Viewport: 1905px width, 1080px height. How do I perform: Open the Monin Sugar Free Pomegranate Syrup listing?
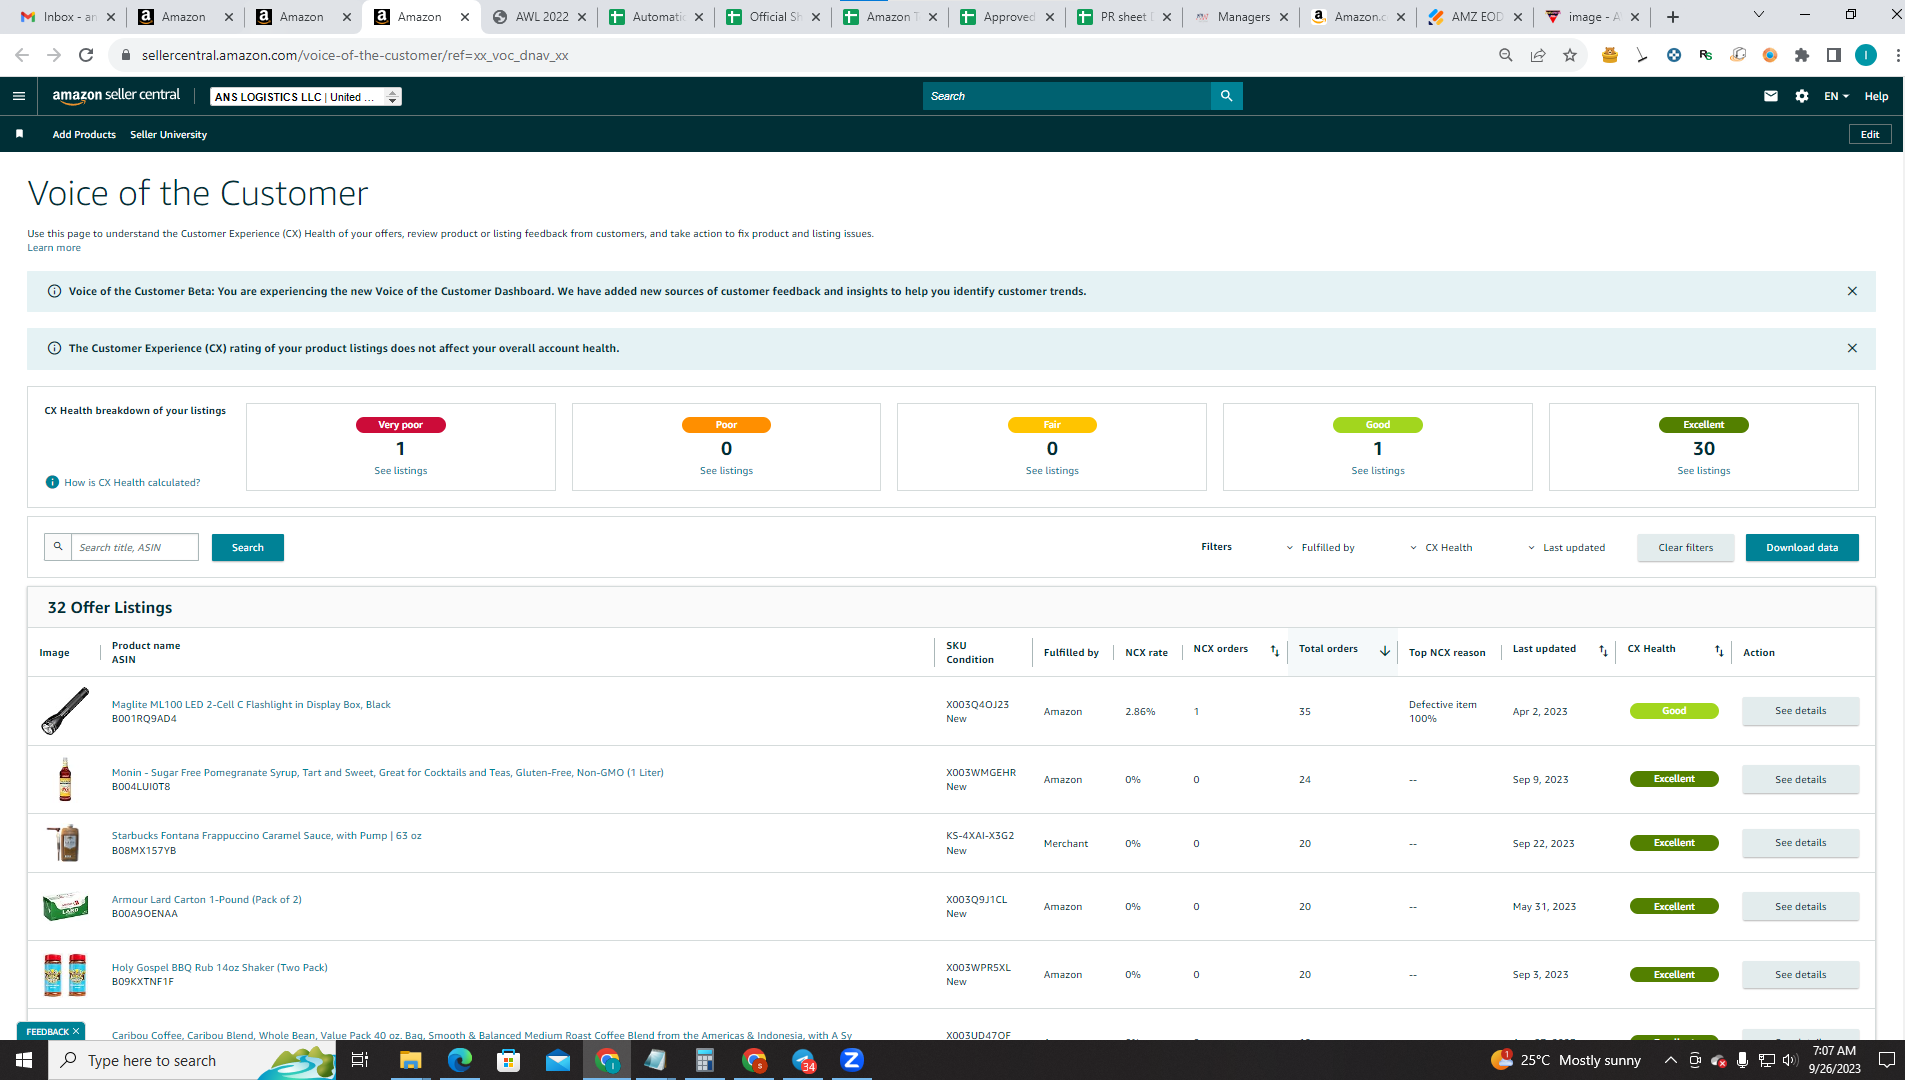click(387, 773)
